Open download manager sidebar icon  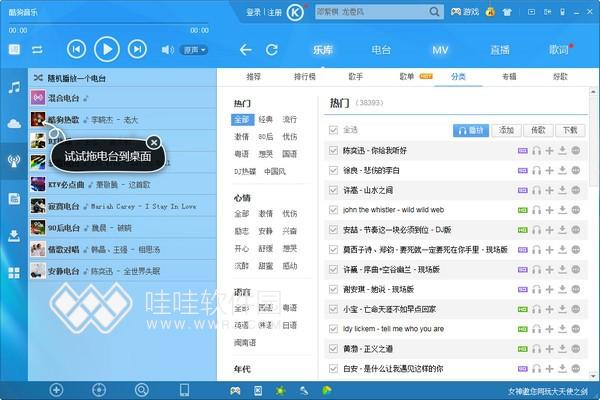click(x=14, y=236)
